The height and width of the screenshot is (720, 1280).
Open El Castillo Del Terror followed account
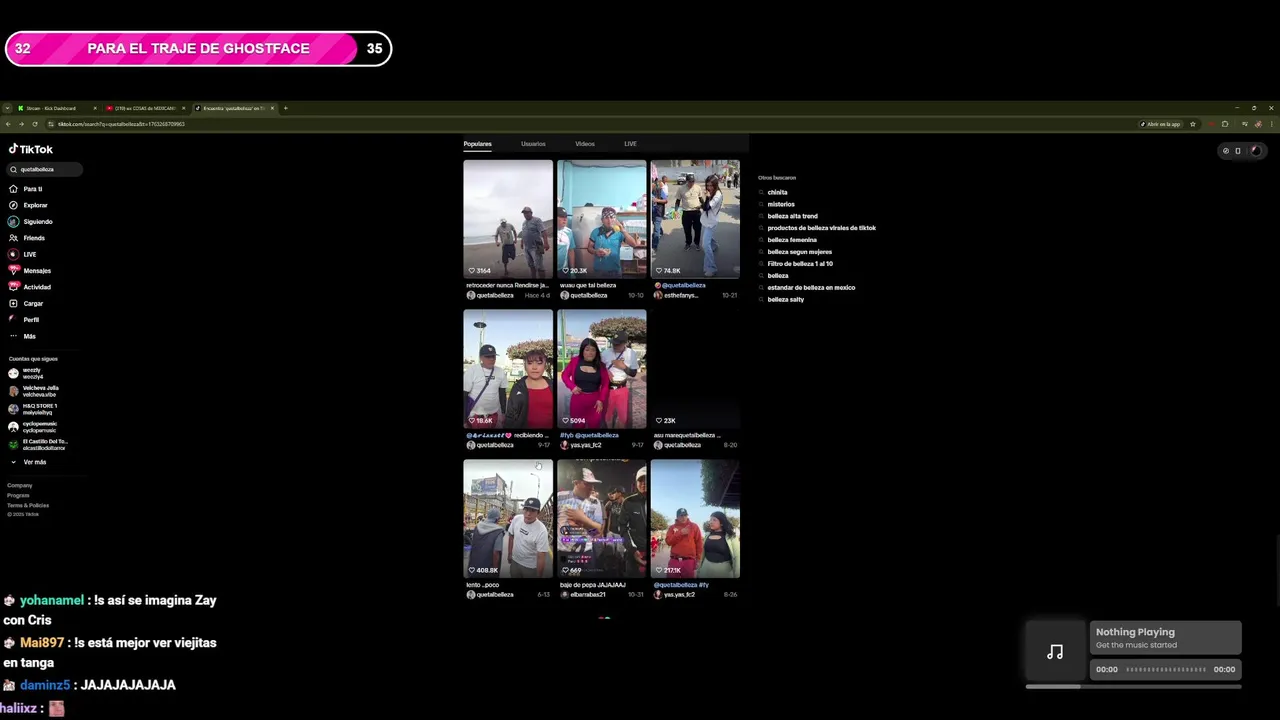tap(38, 445)
